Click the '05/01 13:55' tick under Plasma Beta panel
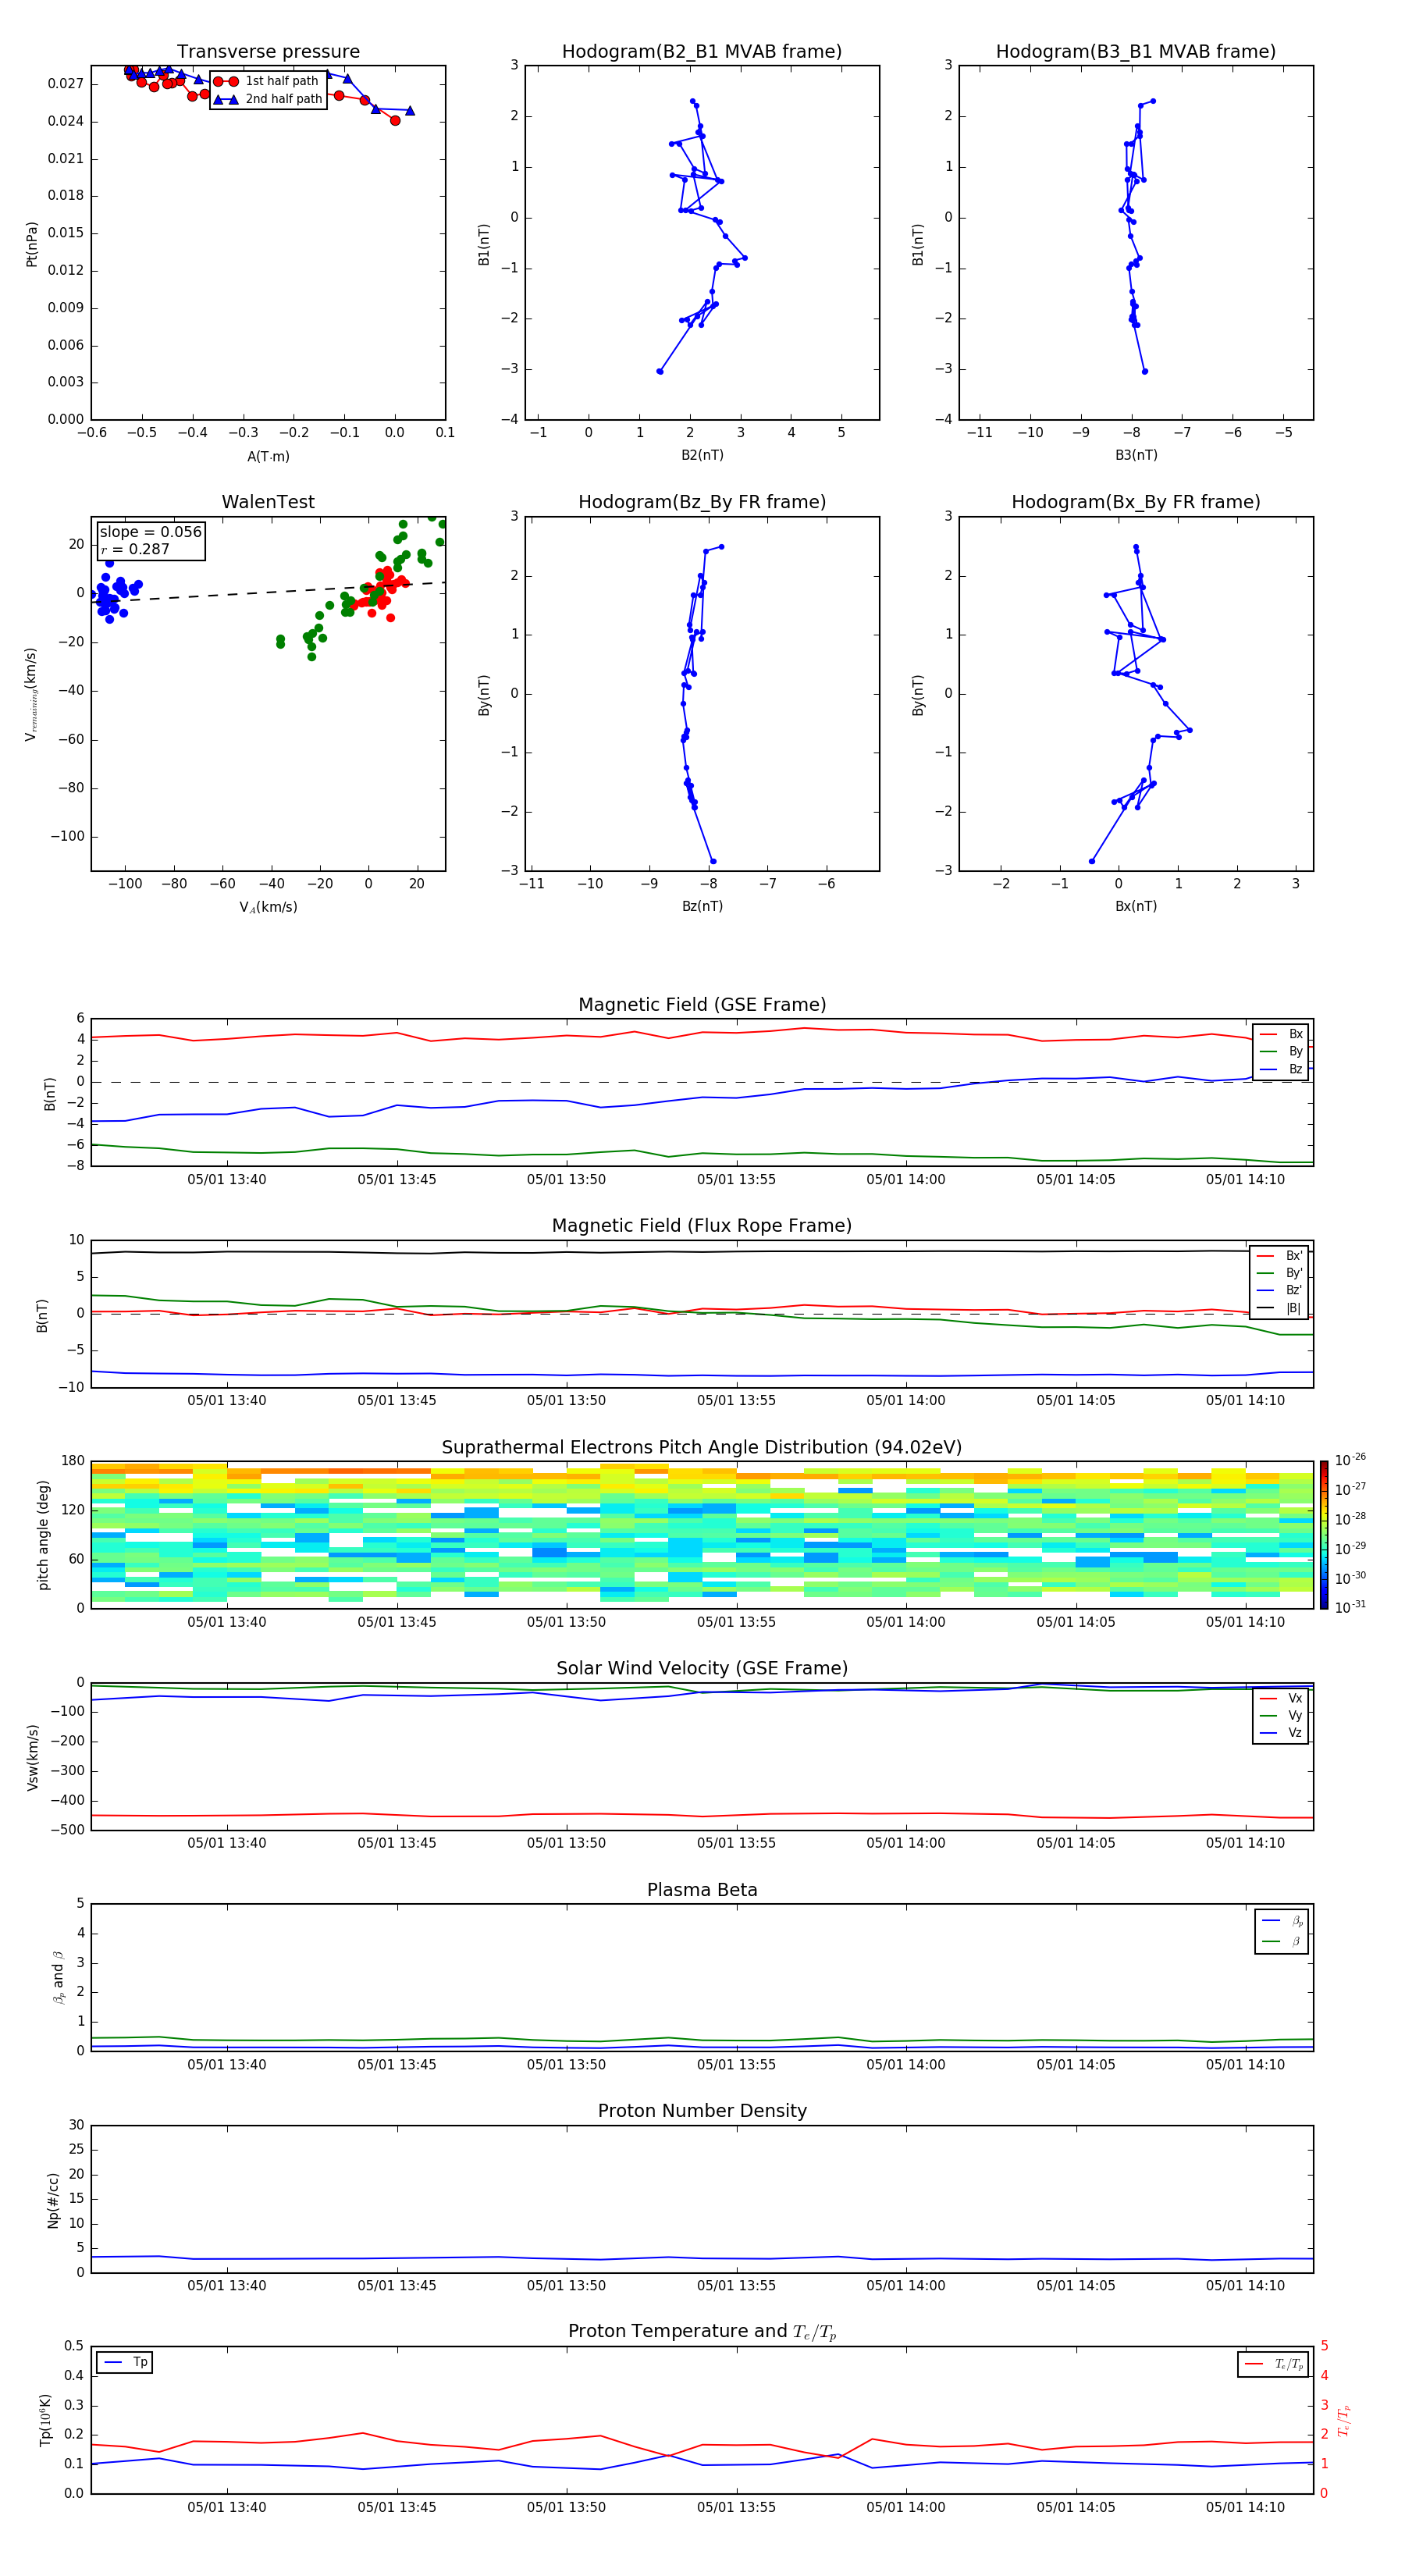This screenshot has height=2576, width=1405. click(736, 2064)
